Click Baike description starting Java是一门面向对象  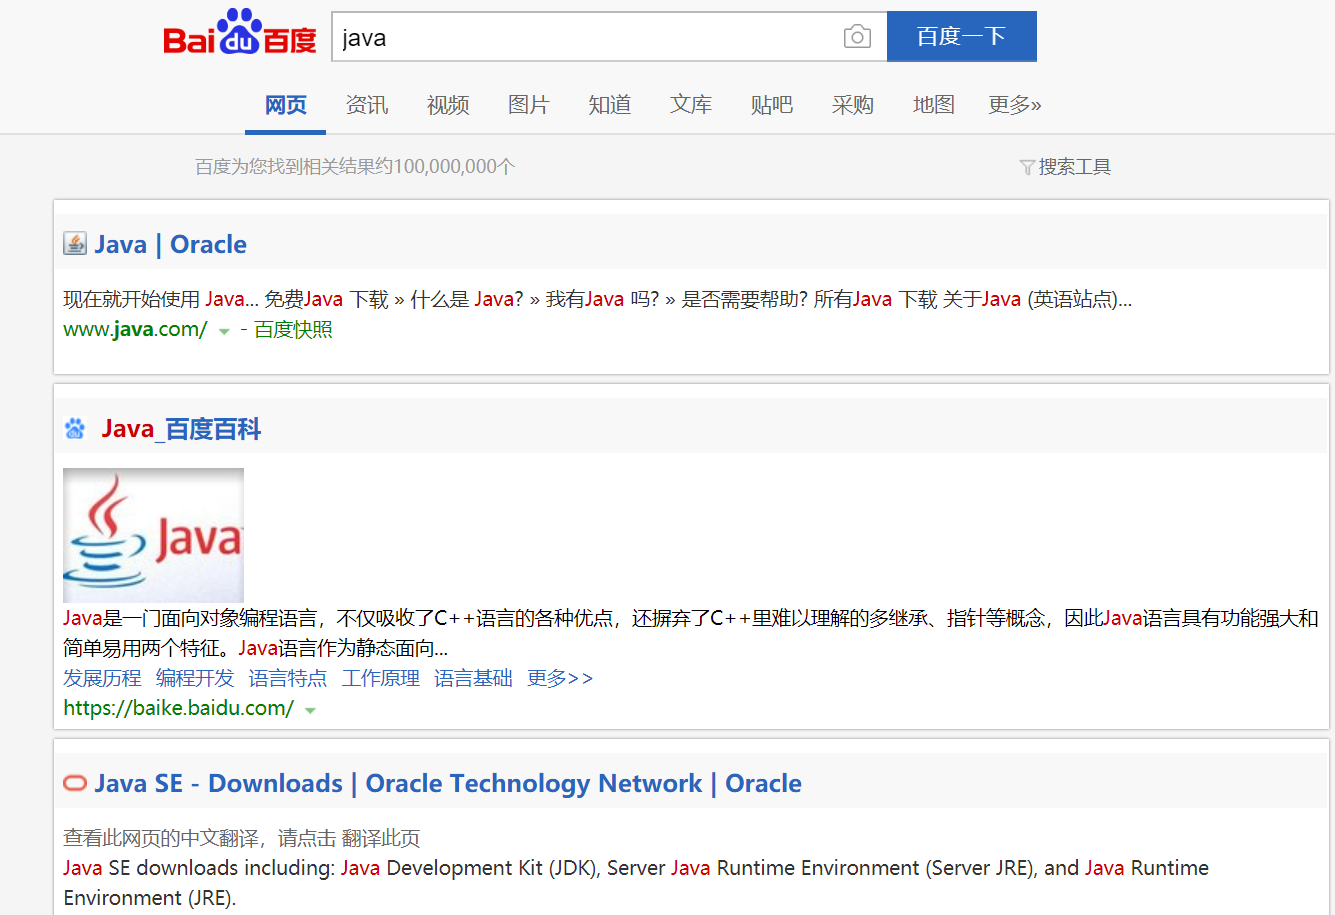coord(691,633)
